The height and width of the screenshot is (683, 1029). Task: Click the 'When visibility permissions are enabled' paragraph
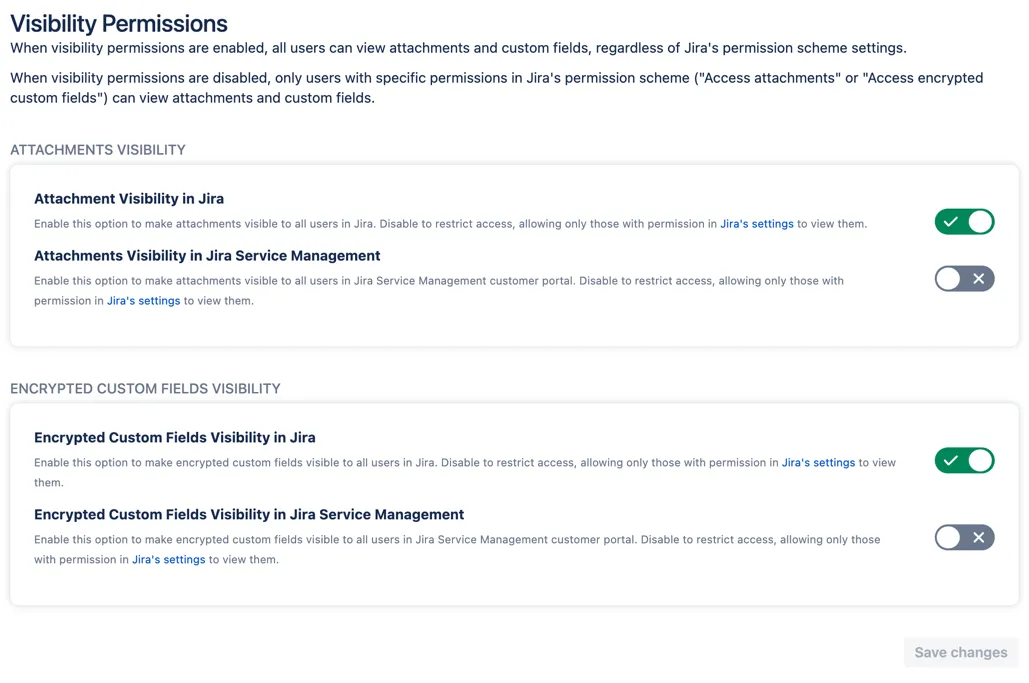(458, 48)
